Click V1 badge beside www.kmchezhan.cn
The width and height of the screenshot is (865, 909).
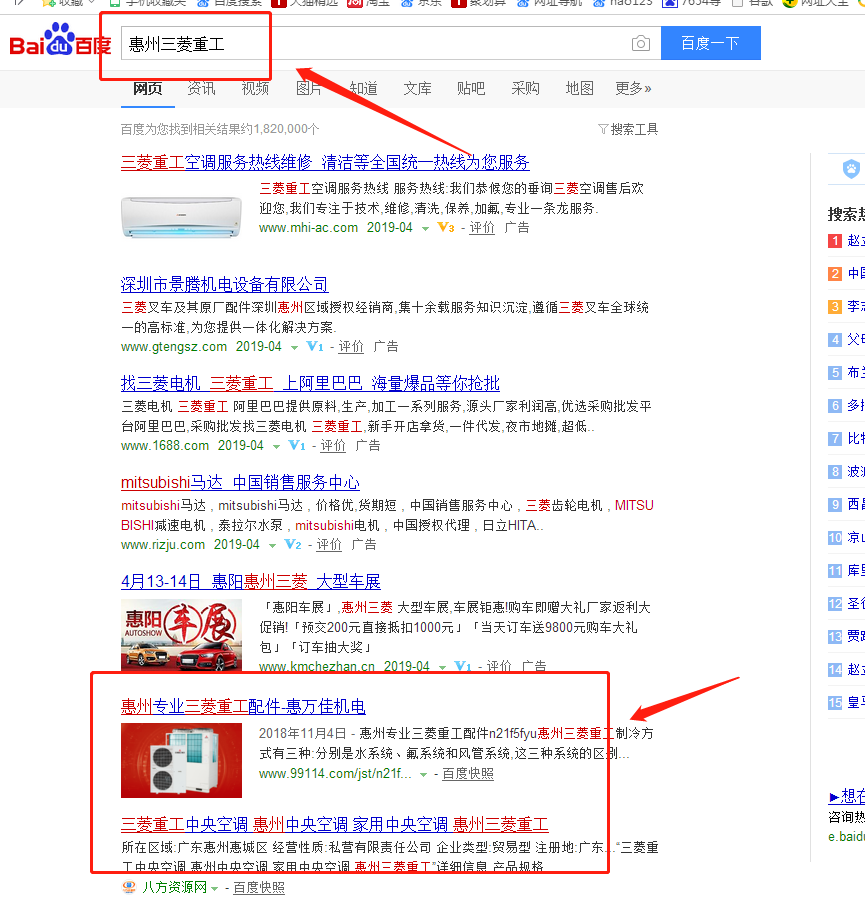pyautogui.click(x=463, y=666)
